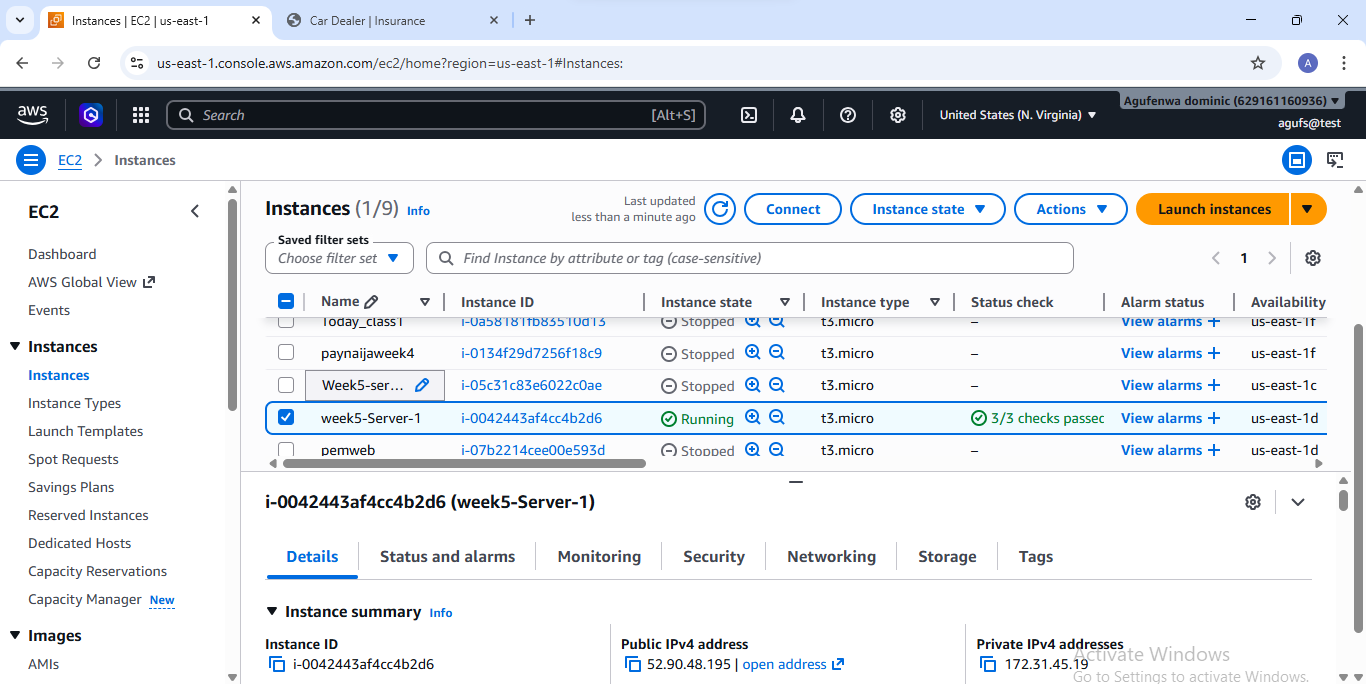The height and width of the screenshot is (684, 1366).
Task: Open the Monitoring tab
Action: pos(599,556)
